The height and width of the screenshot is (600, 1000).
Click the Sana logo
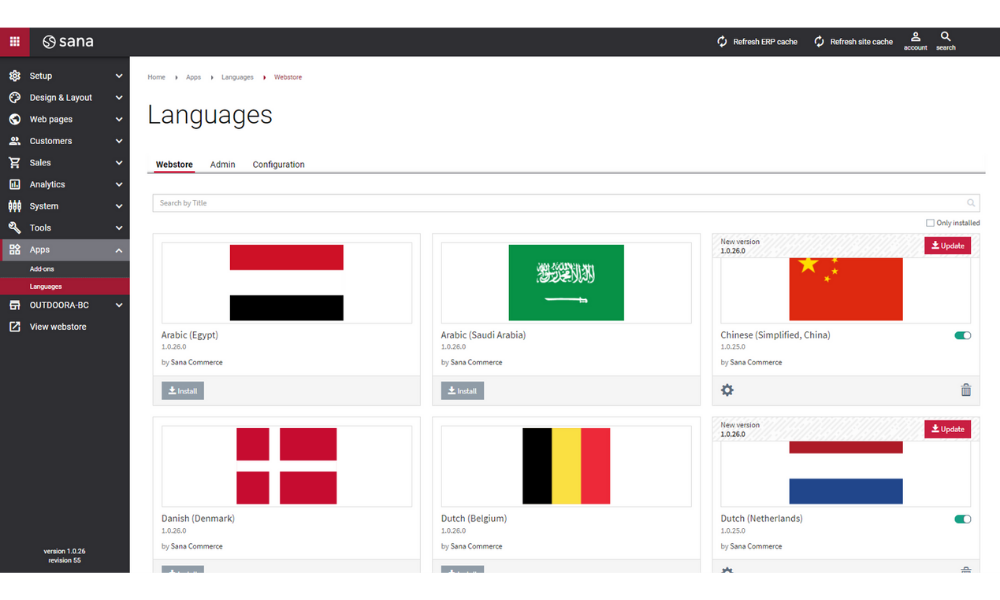click(x=68, y=41)
